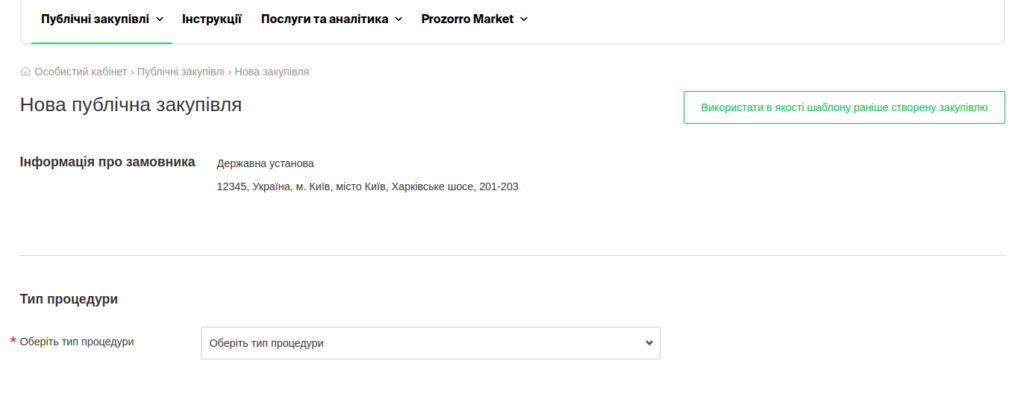Click the required Оберіть тип процедури field label
Screen dimensions: 1024x405
click(x=77, y=342)
